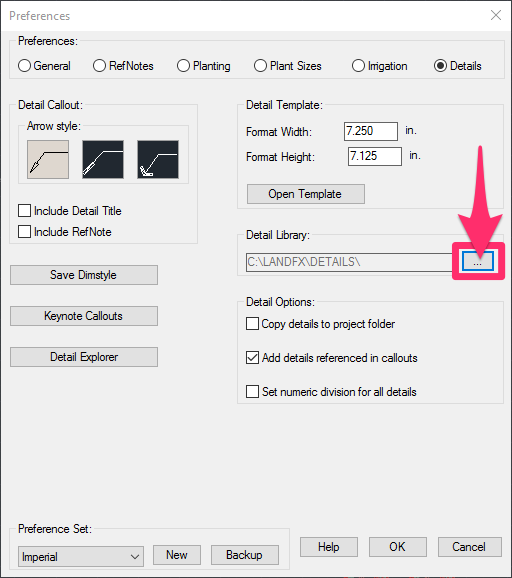Tick Set numeric division for all details
This screenshot has width=512, height=578.
point(252,391)
